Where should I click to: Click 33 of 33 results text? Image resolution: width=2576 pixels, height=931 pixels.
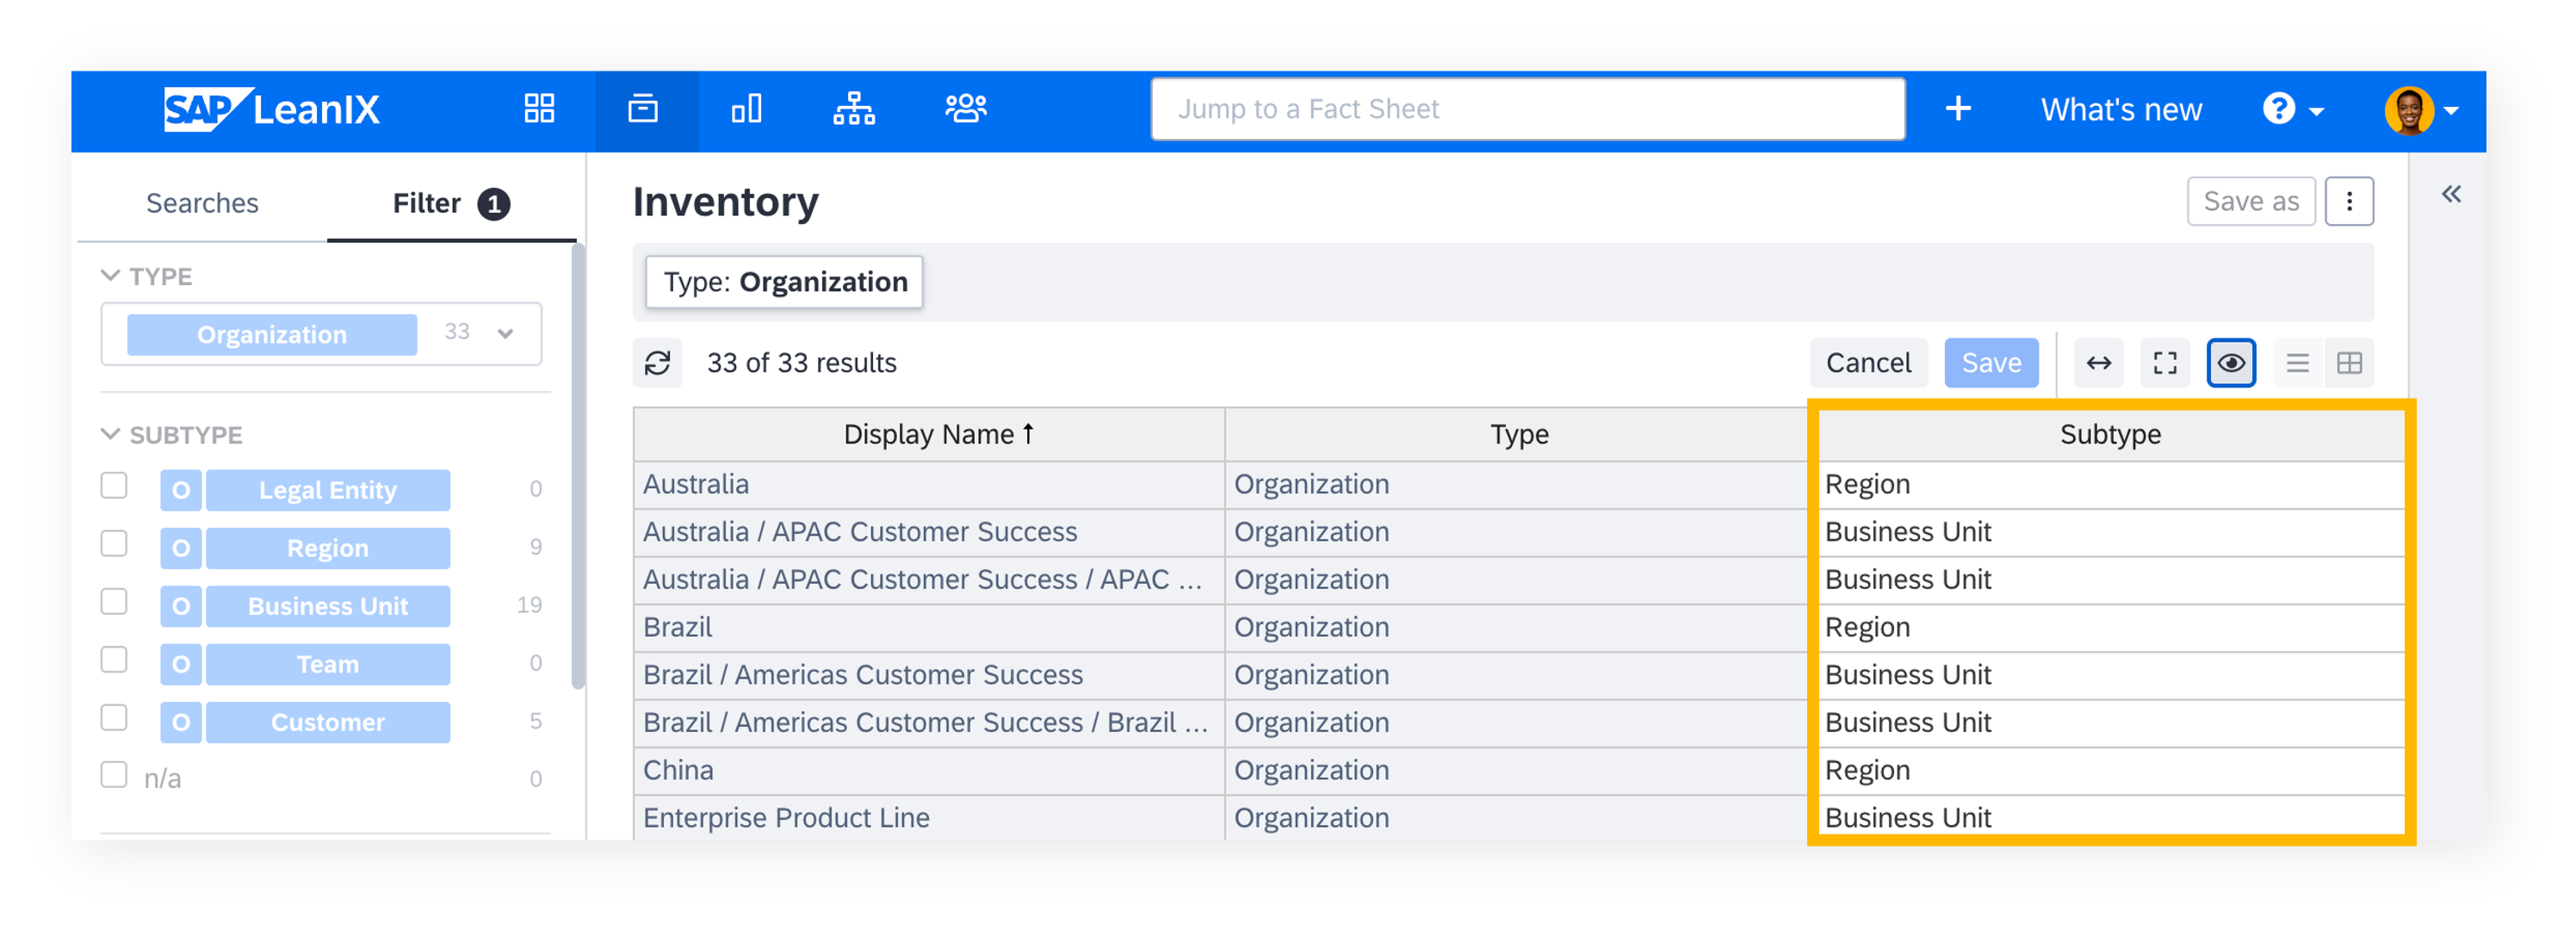point(801,363)
